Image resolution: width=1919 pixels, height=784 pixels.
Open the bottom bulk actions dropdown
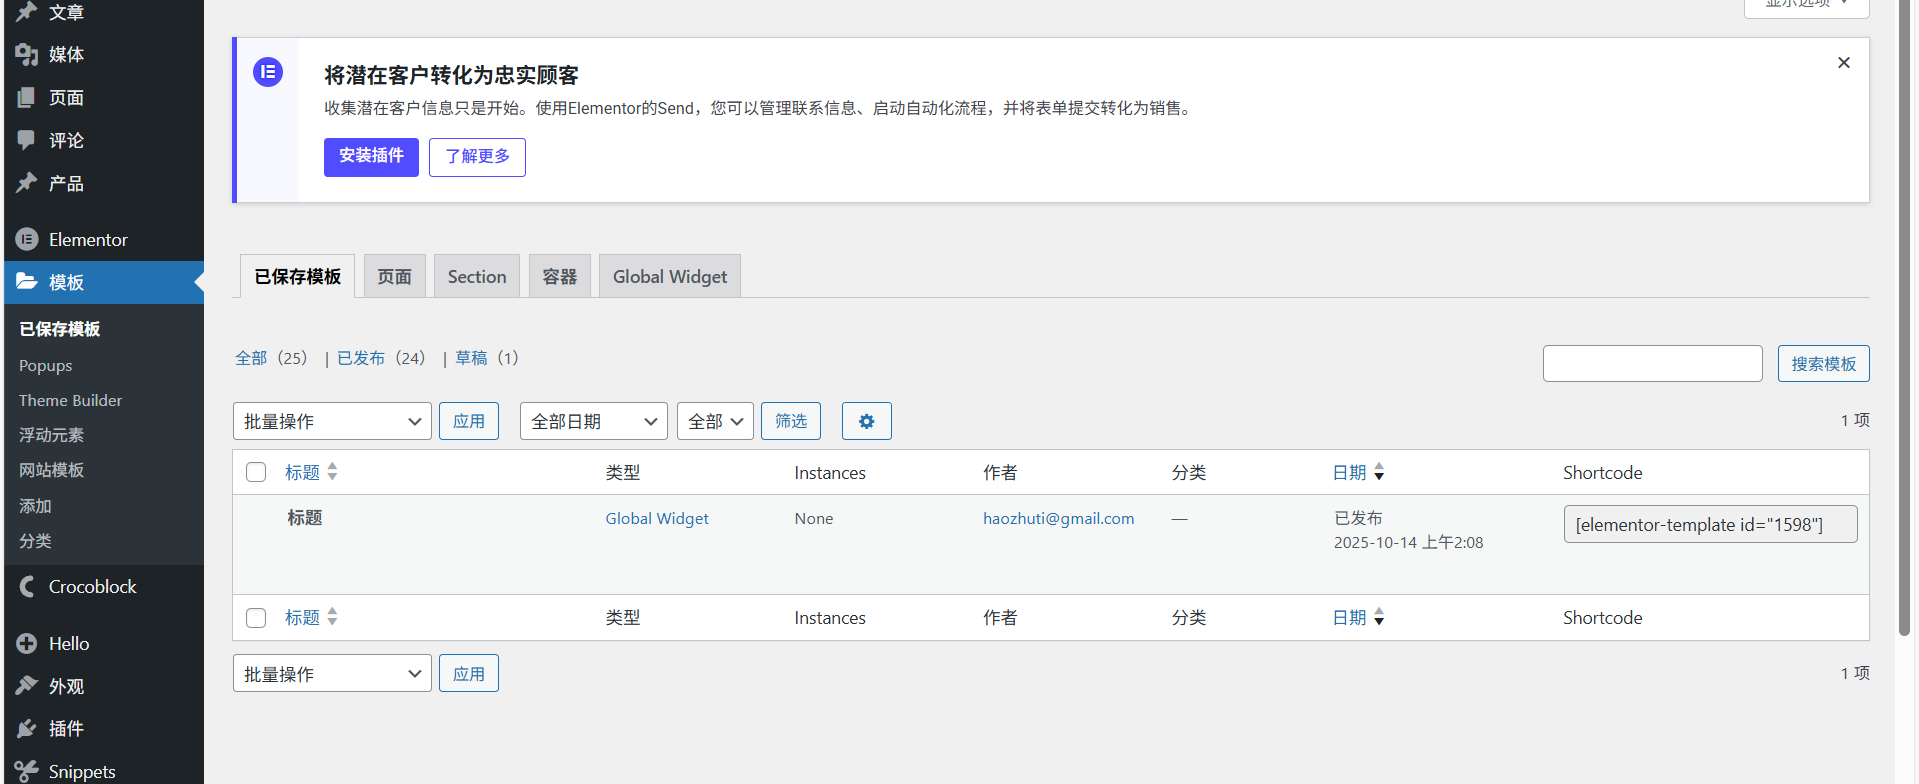(x=332, y=674)
